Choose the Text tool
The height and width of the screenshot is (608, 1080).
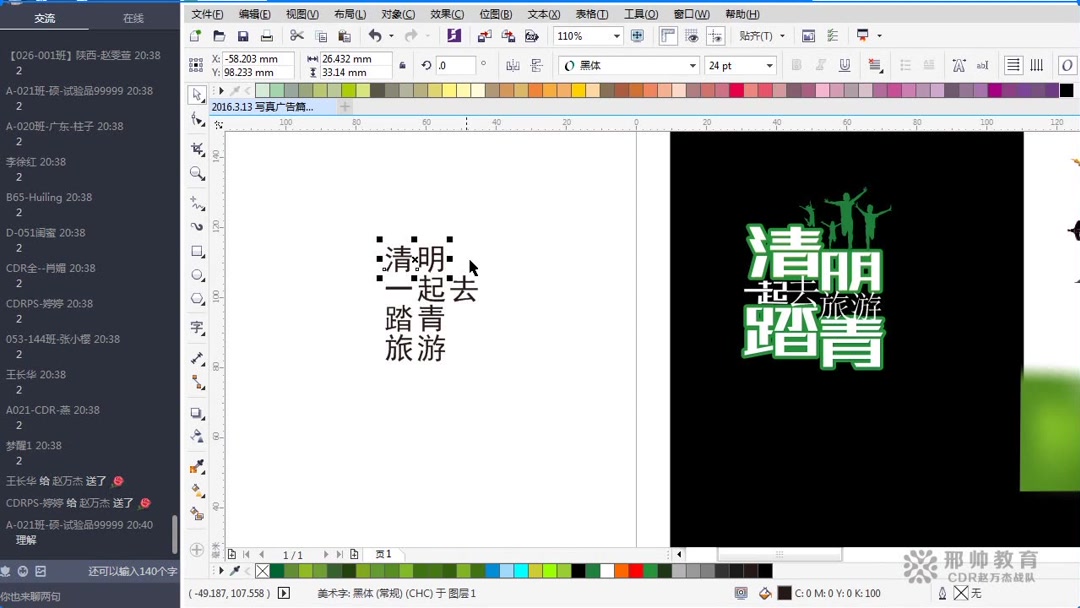(196, 324)
